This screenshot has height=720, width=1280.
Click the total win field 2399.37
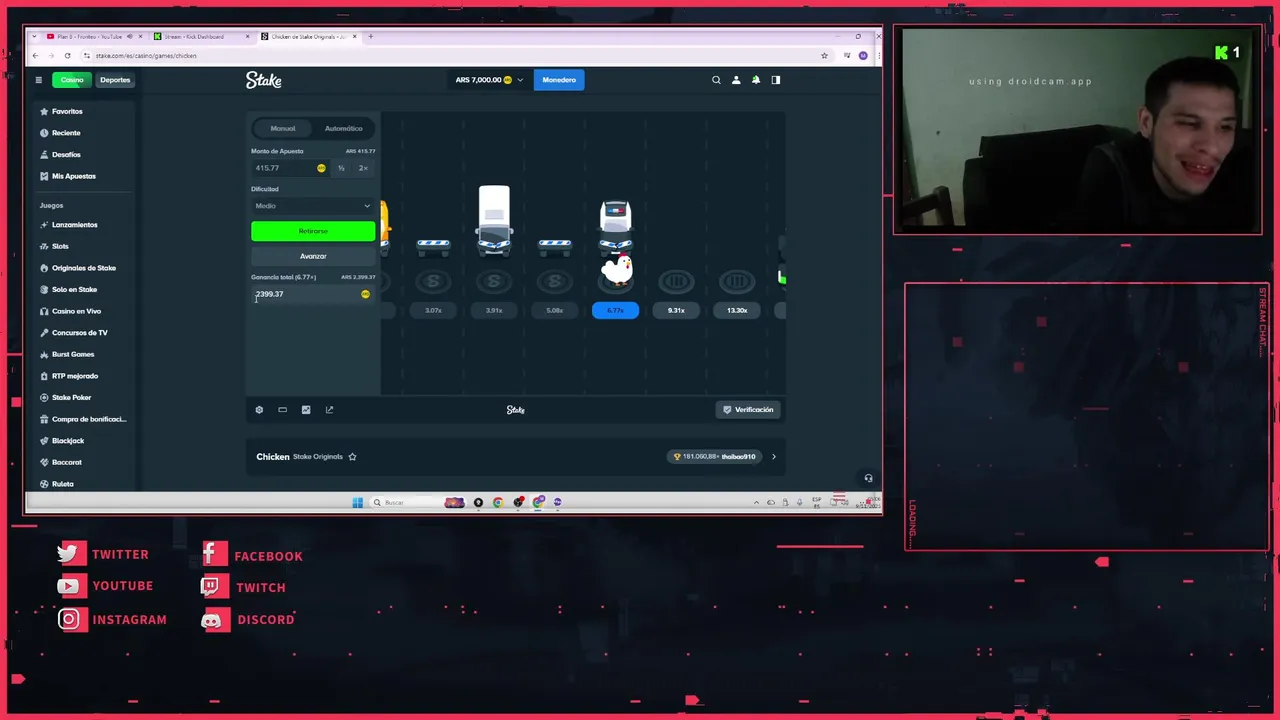tap(313, 294)
